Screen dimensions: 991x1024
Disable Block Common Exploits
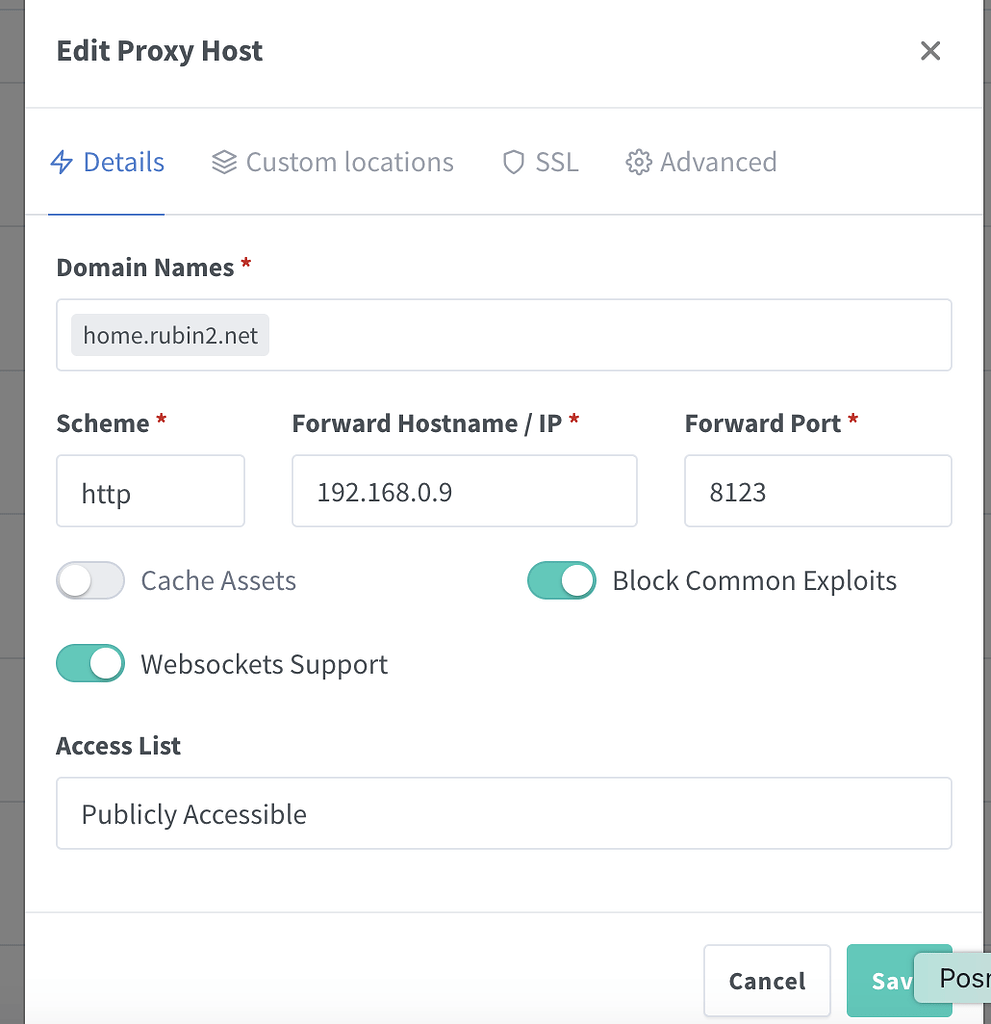click(x=561, y=580)
